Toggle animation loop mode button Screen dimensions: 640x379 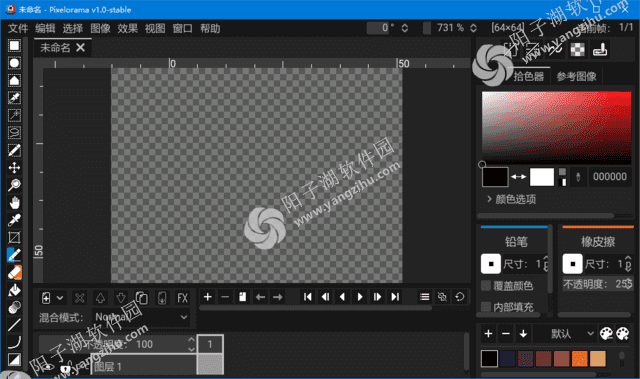(460, 297)
